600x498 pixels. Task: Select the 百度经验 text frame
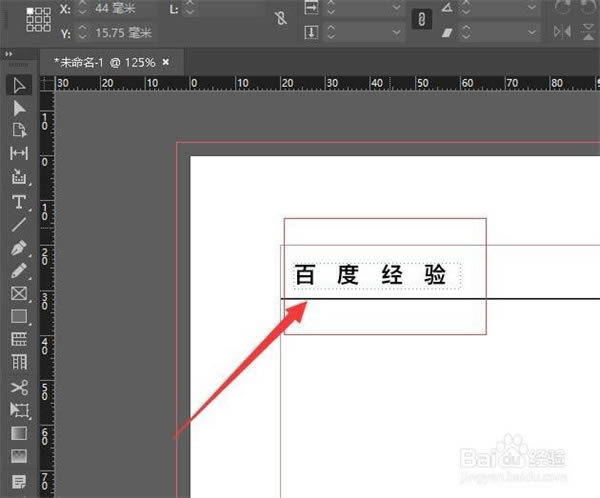pyautogui.click(x=377, y=275)
